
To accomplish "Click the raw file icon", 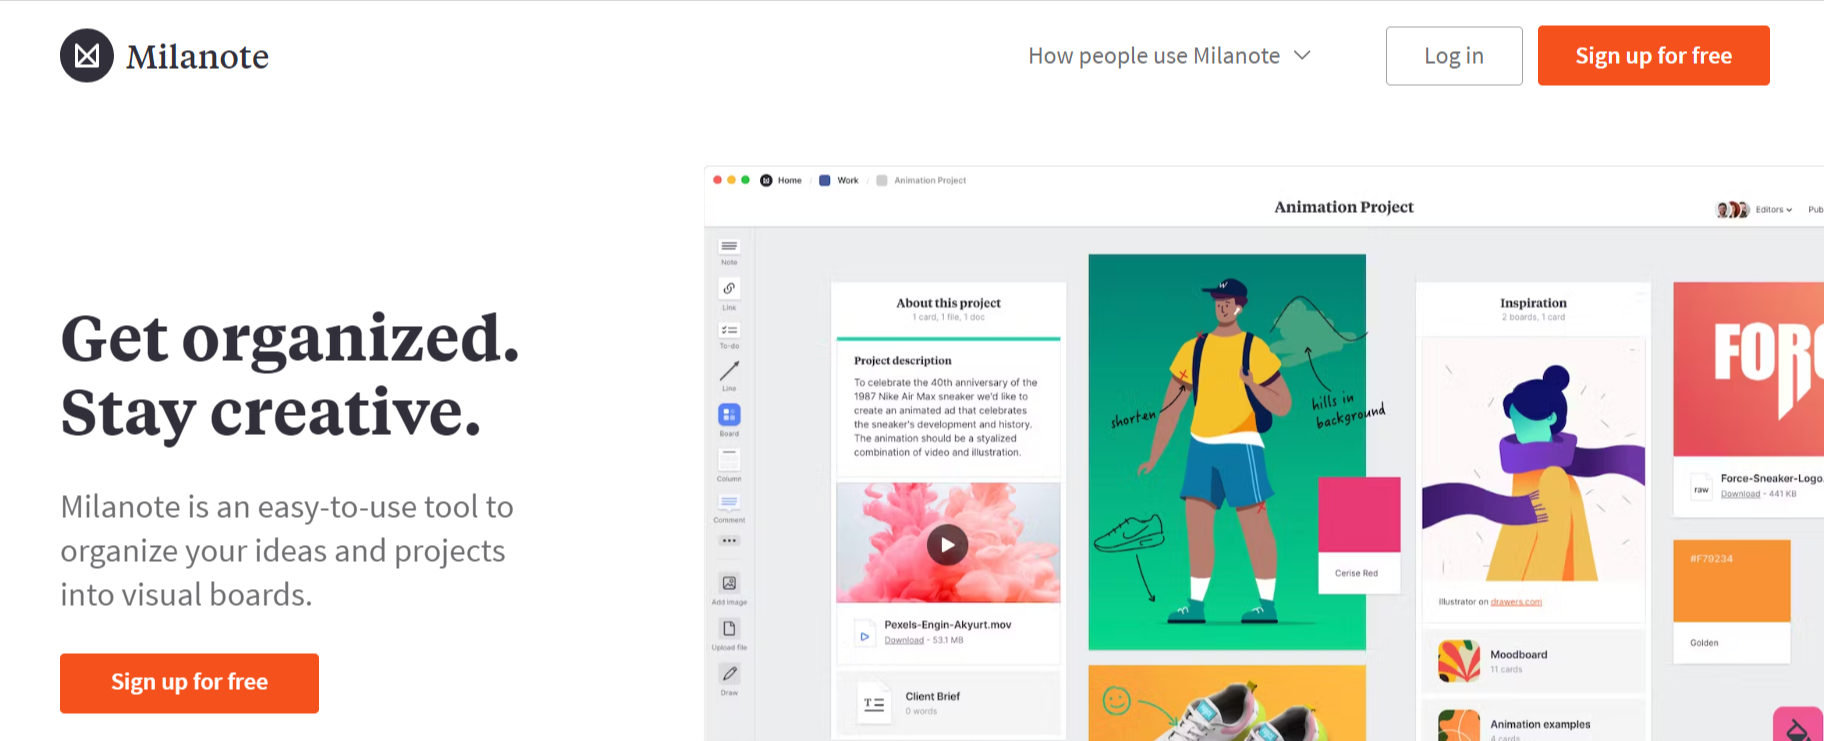I will click(1701, 489).
